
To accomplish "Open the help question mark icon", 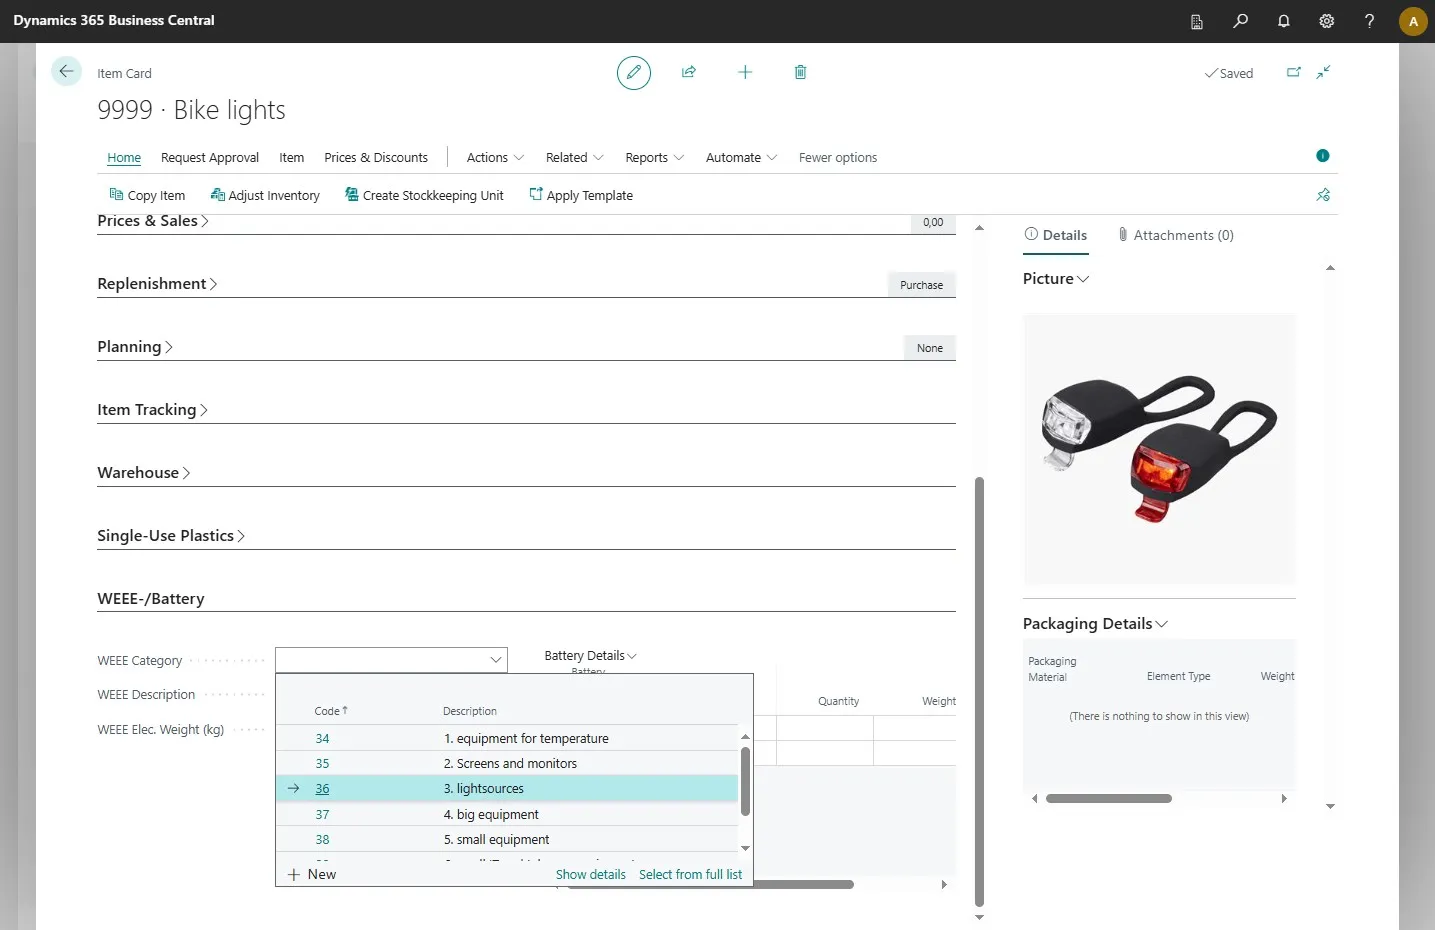I will click(1370, 21).
